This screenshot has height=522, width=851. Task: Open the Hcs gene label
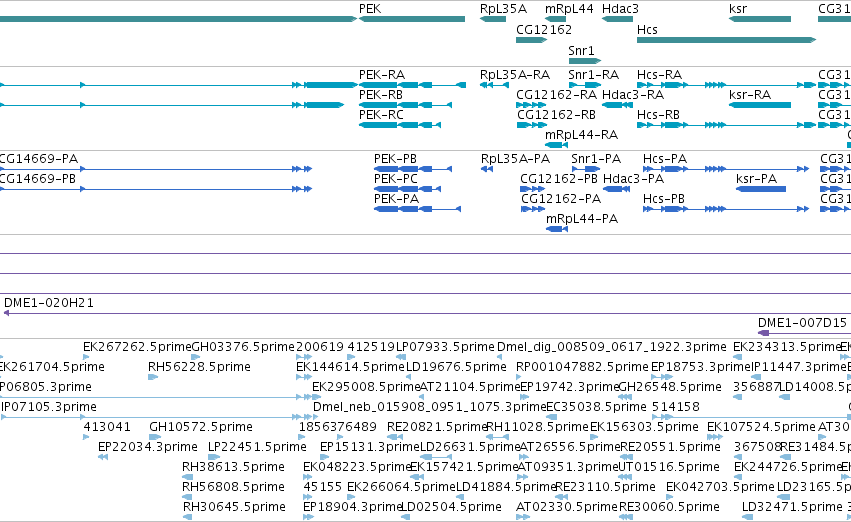pos(647,29)
